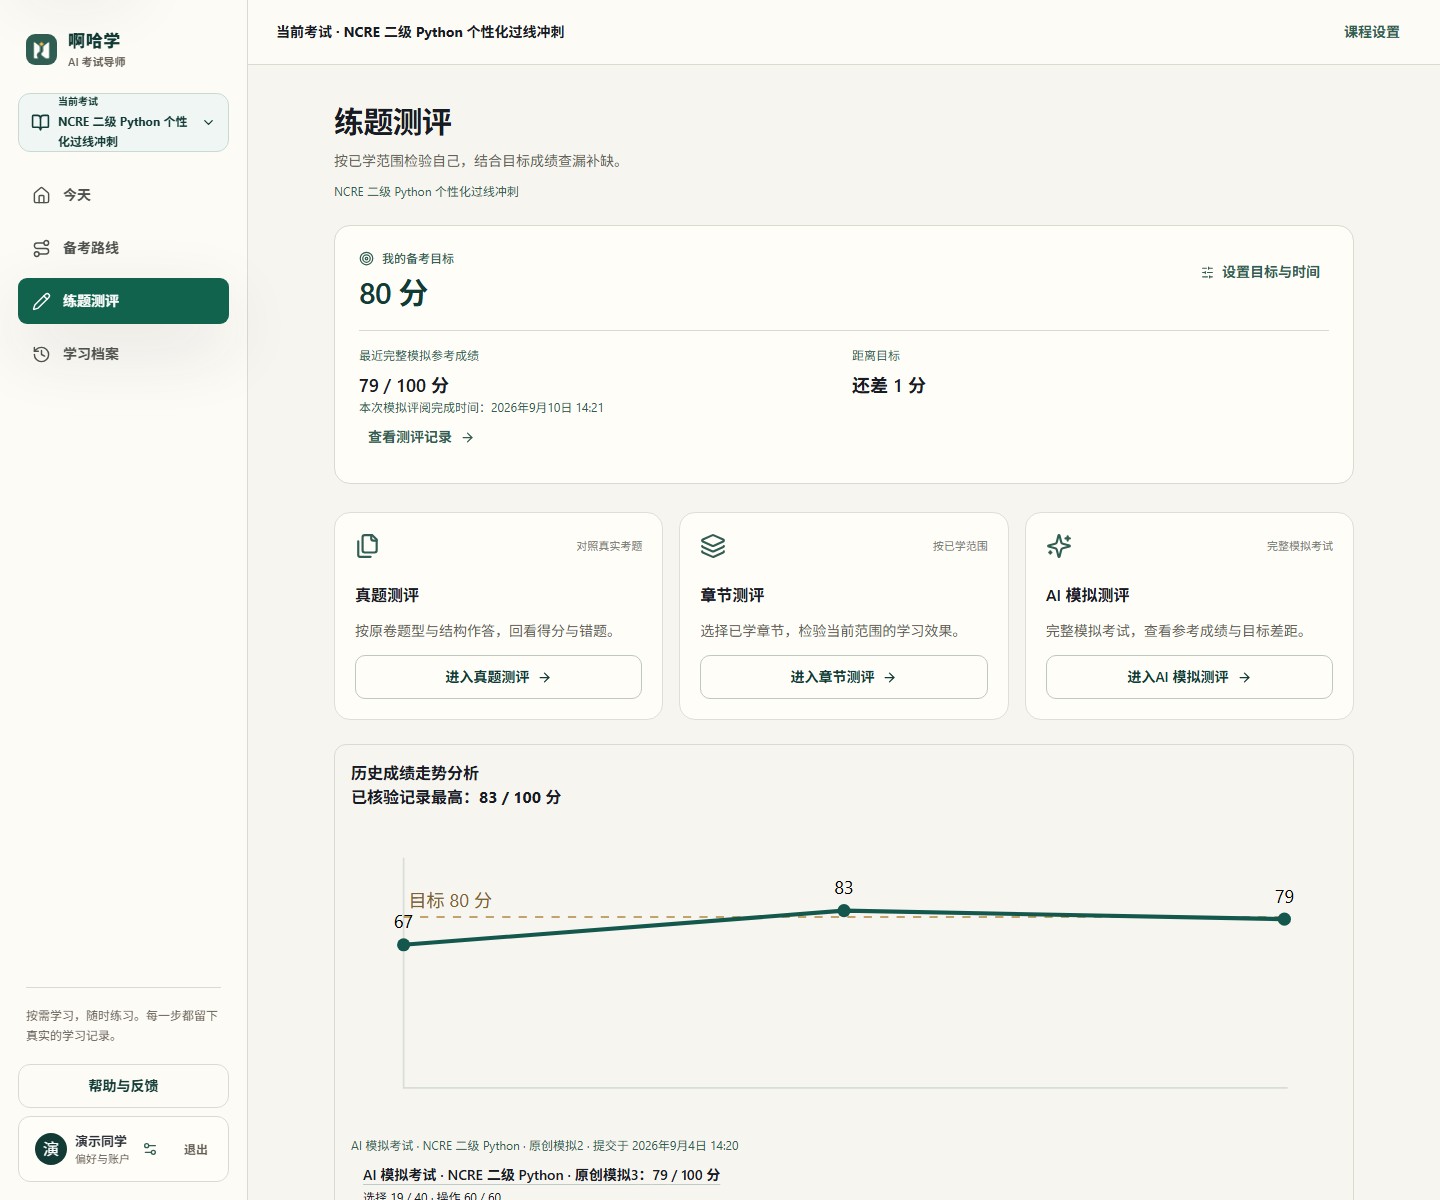This screenshot has width=1440, height=1200.
Task: Click the documents icon in 真题测评 card
Action: click(x=368, y=545)
